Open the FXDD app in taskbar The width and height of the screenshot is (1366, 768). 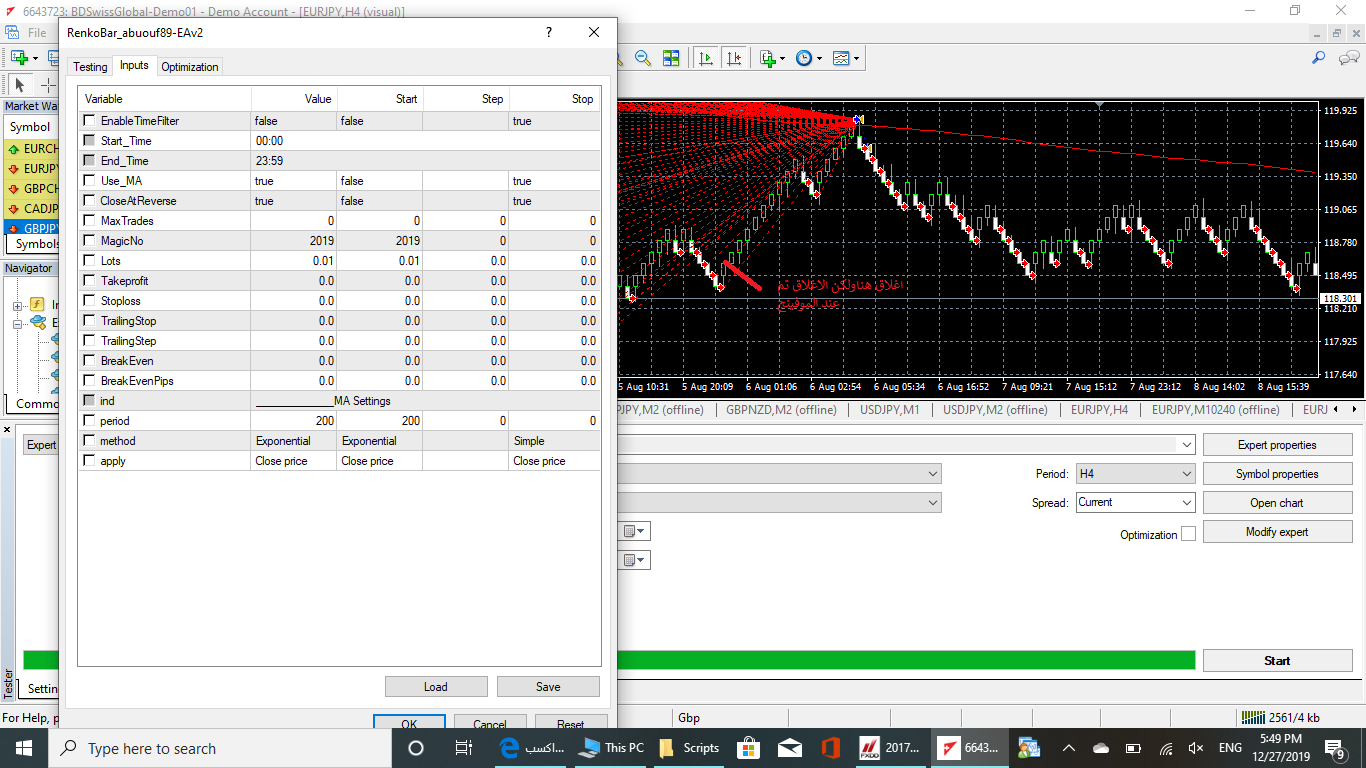tap(889, 748)
